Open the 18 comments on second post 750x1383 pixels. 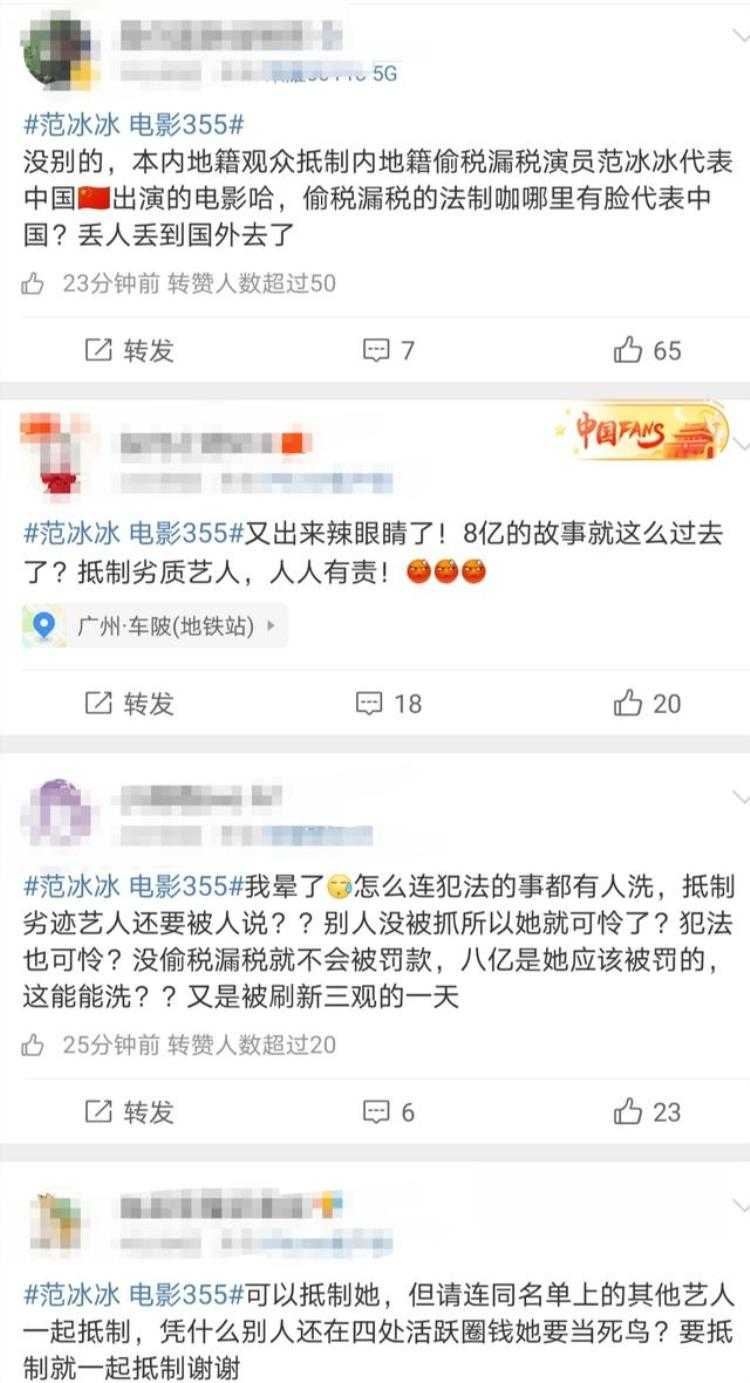390,703
